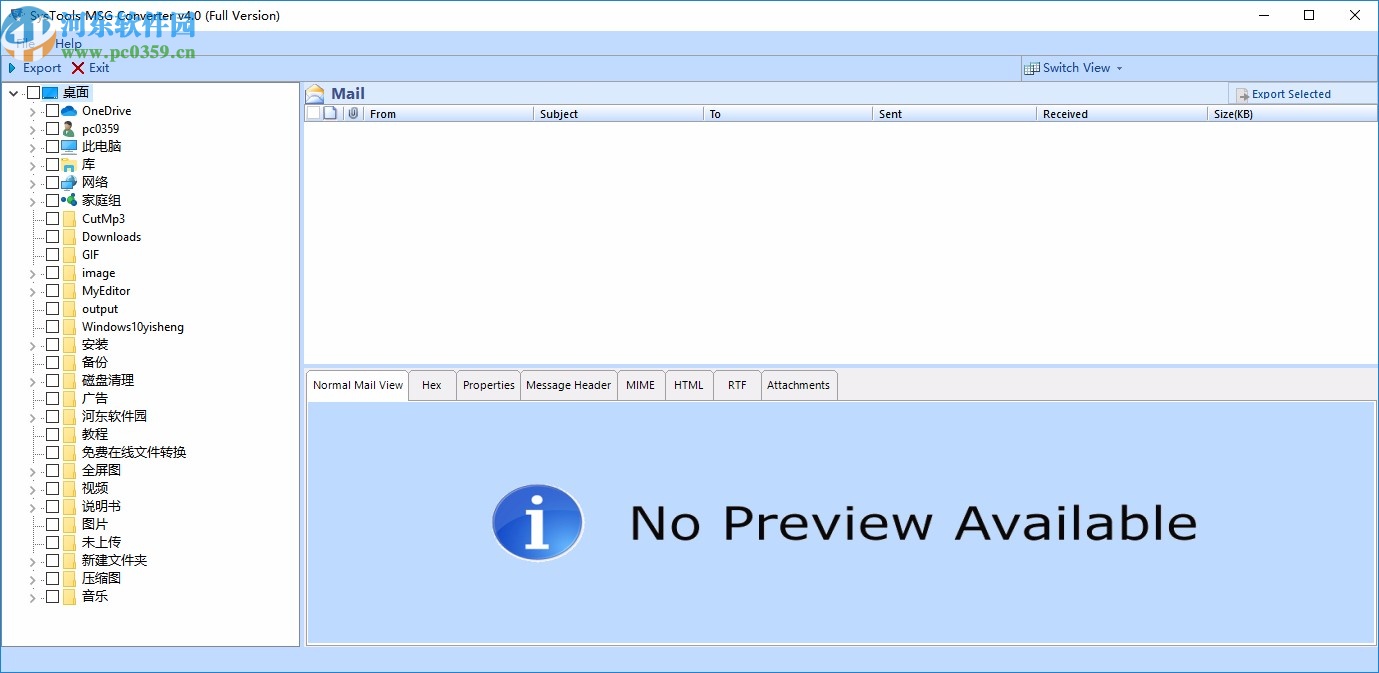Expand the 此电脑 tree item
Screen dimensions: 1379x673
pyautogui.click(x=31, y=146)
